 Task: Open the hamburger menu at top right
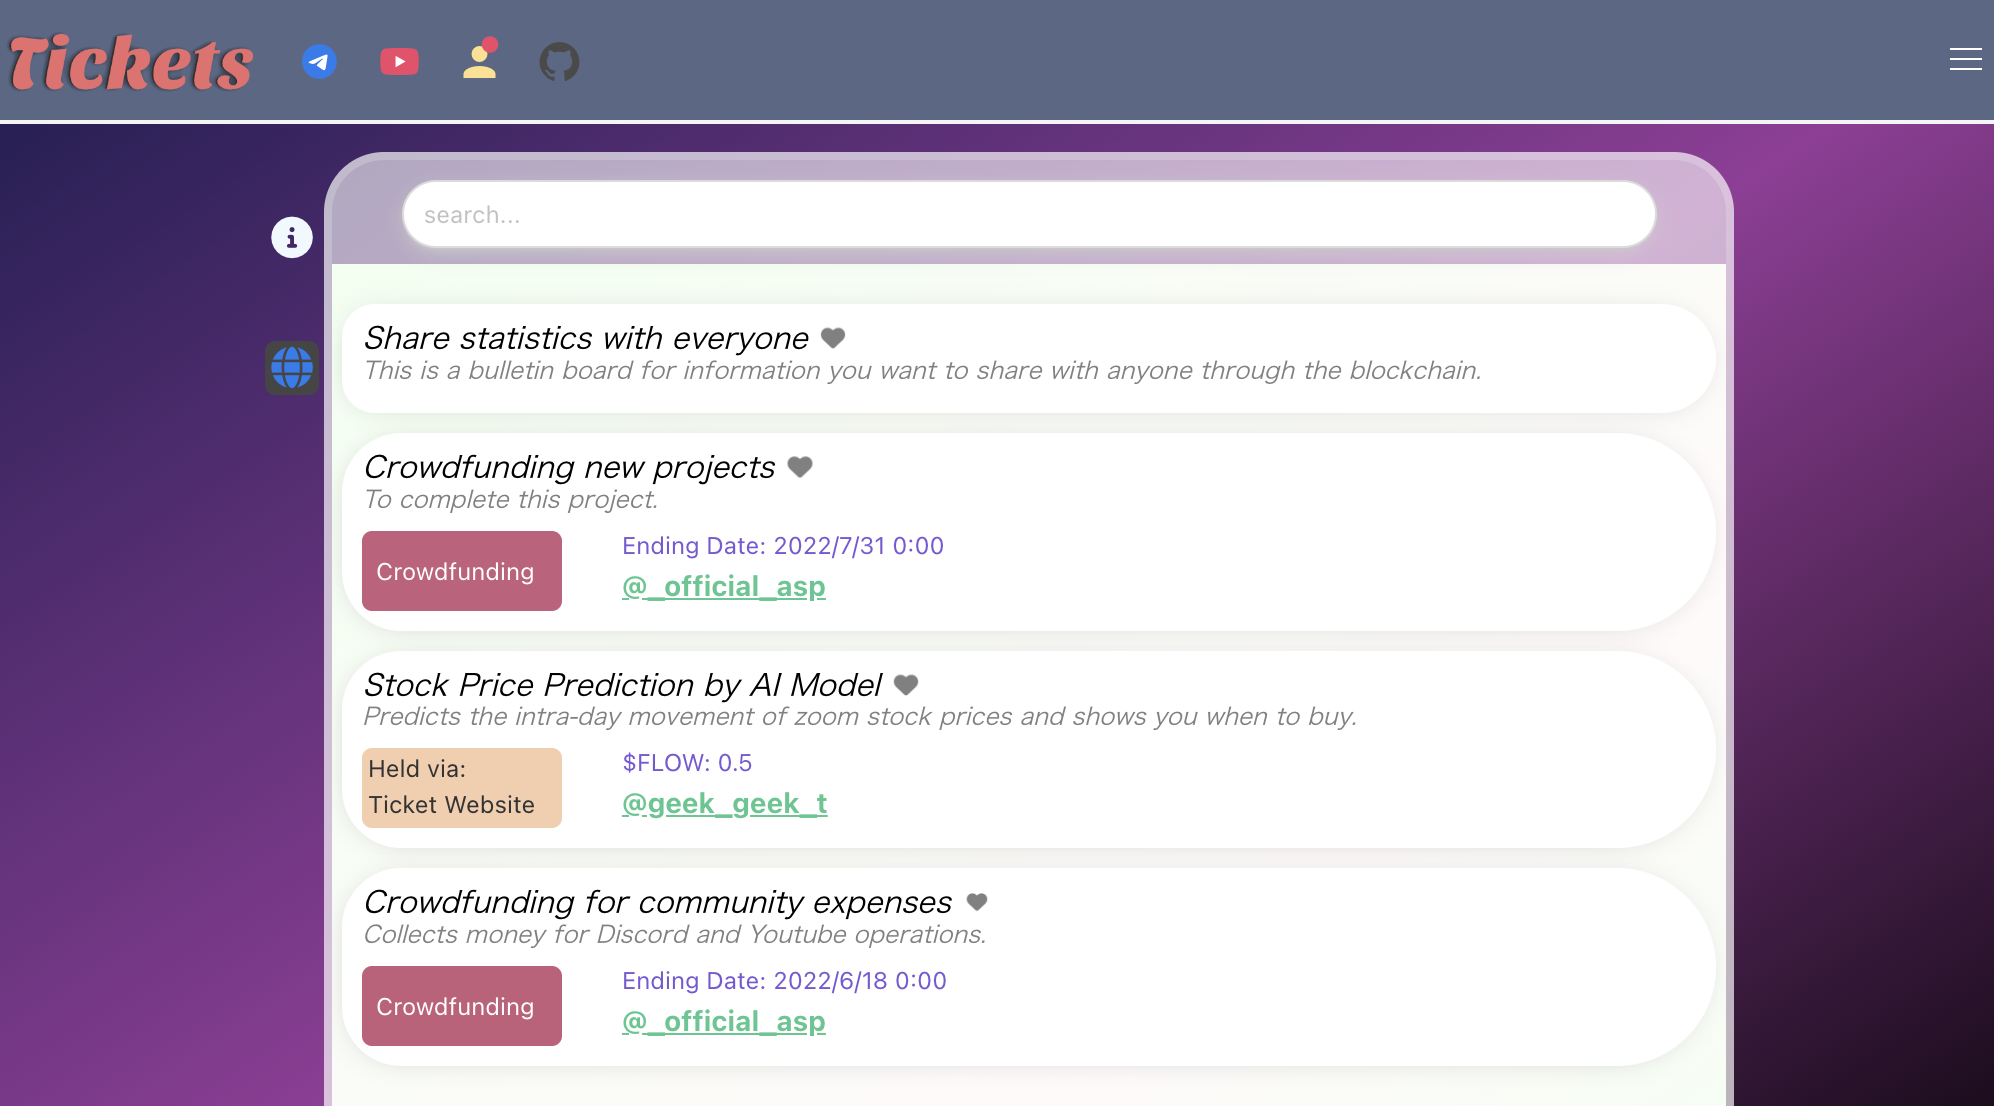tap(1966, 59)
